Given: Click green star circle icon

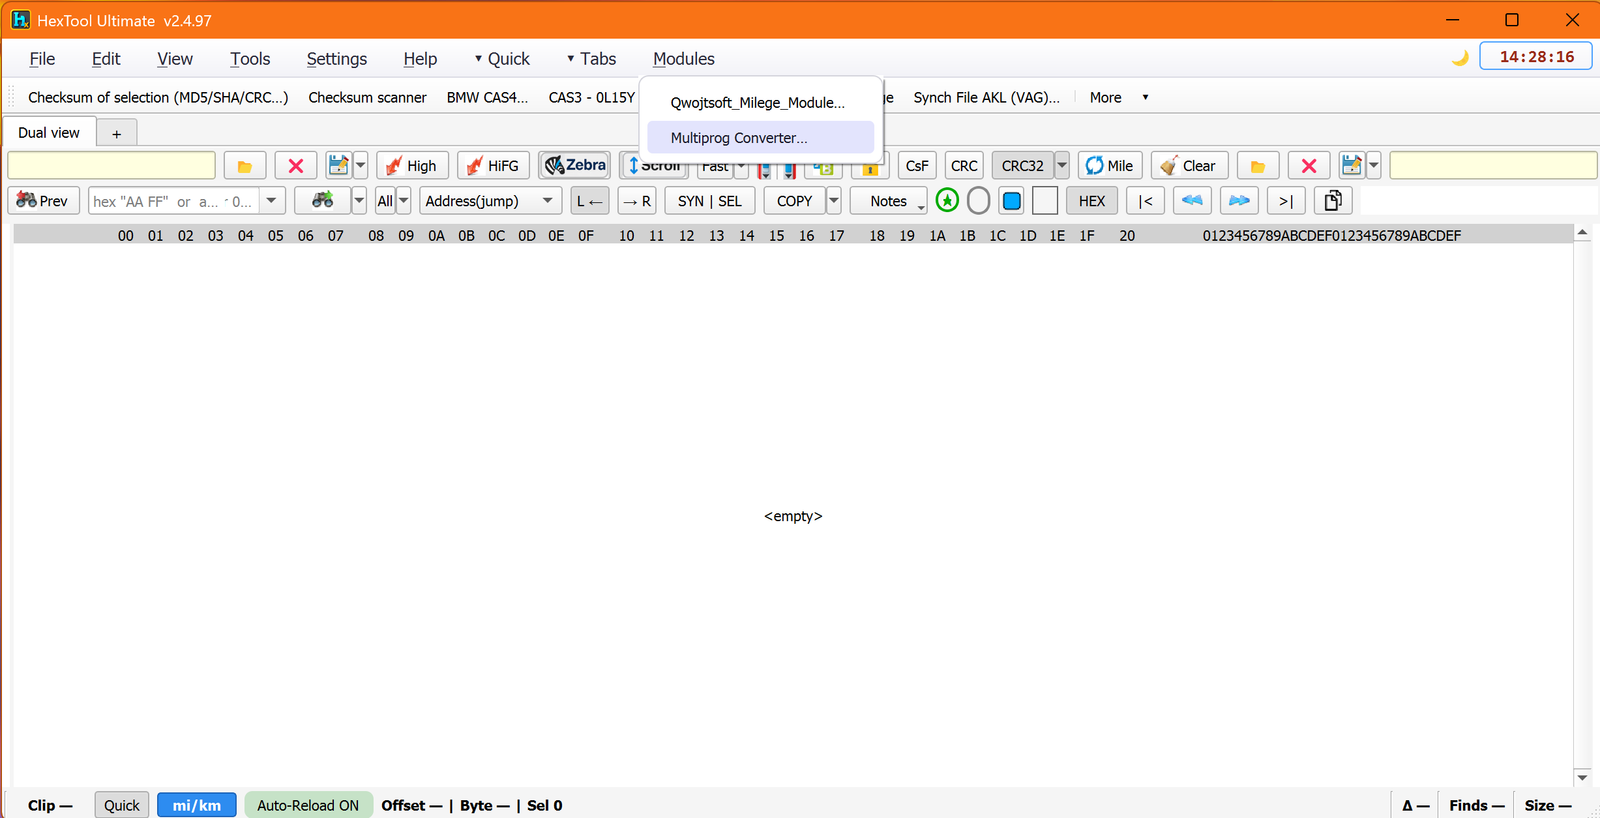Looking at the screenshot, I should tap(947, 201).
